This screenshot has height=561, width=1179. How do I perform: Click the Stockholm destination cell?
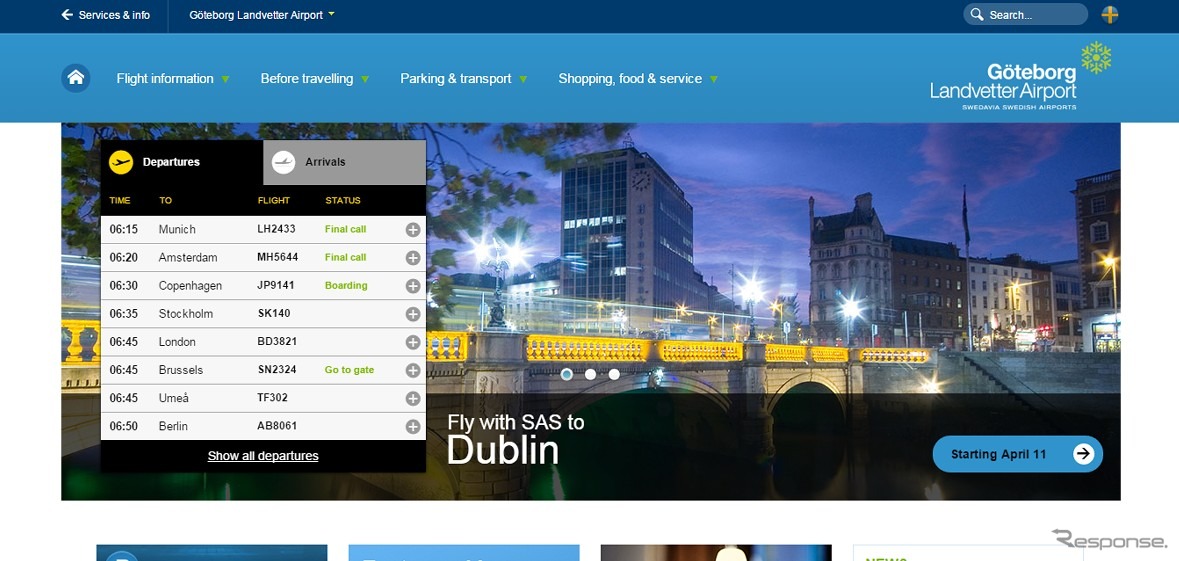pos(186,314)
